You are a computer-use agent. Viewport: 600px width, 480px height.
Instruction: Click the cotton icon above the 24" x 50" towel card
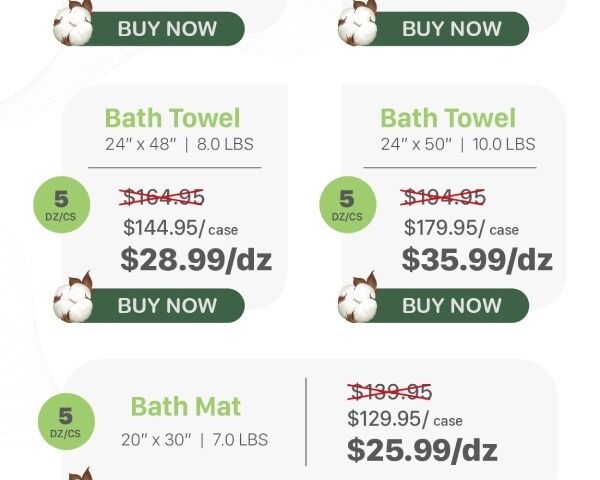click(358, 22)
